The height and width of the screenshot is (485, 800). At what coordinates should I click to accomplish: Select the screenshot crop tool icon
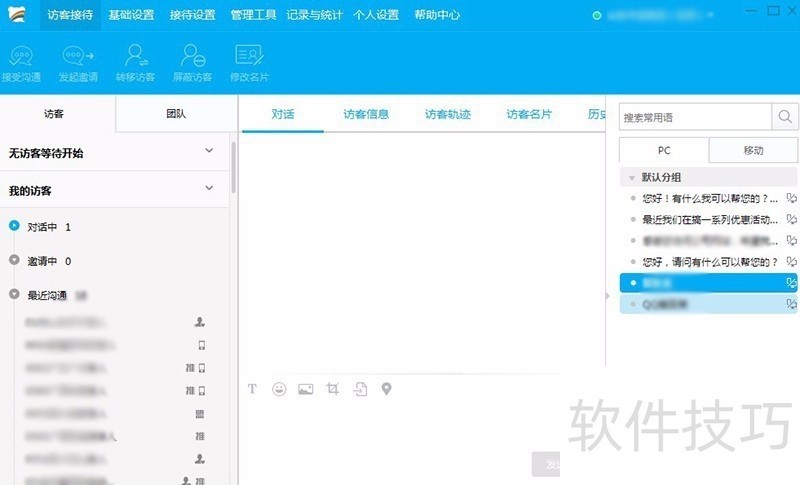(333, 389)
